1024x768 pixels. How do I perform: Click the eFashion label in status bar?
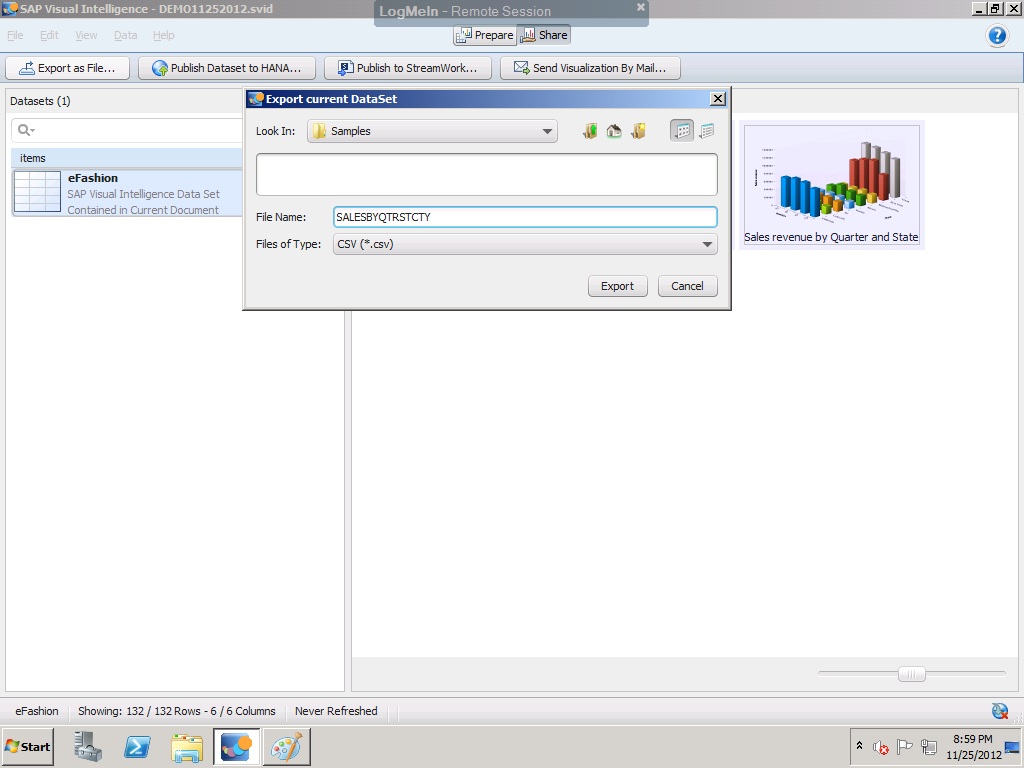coord(37,711)
